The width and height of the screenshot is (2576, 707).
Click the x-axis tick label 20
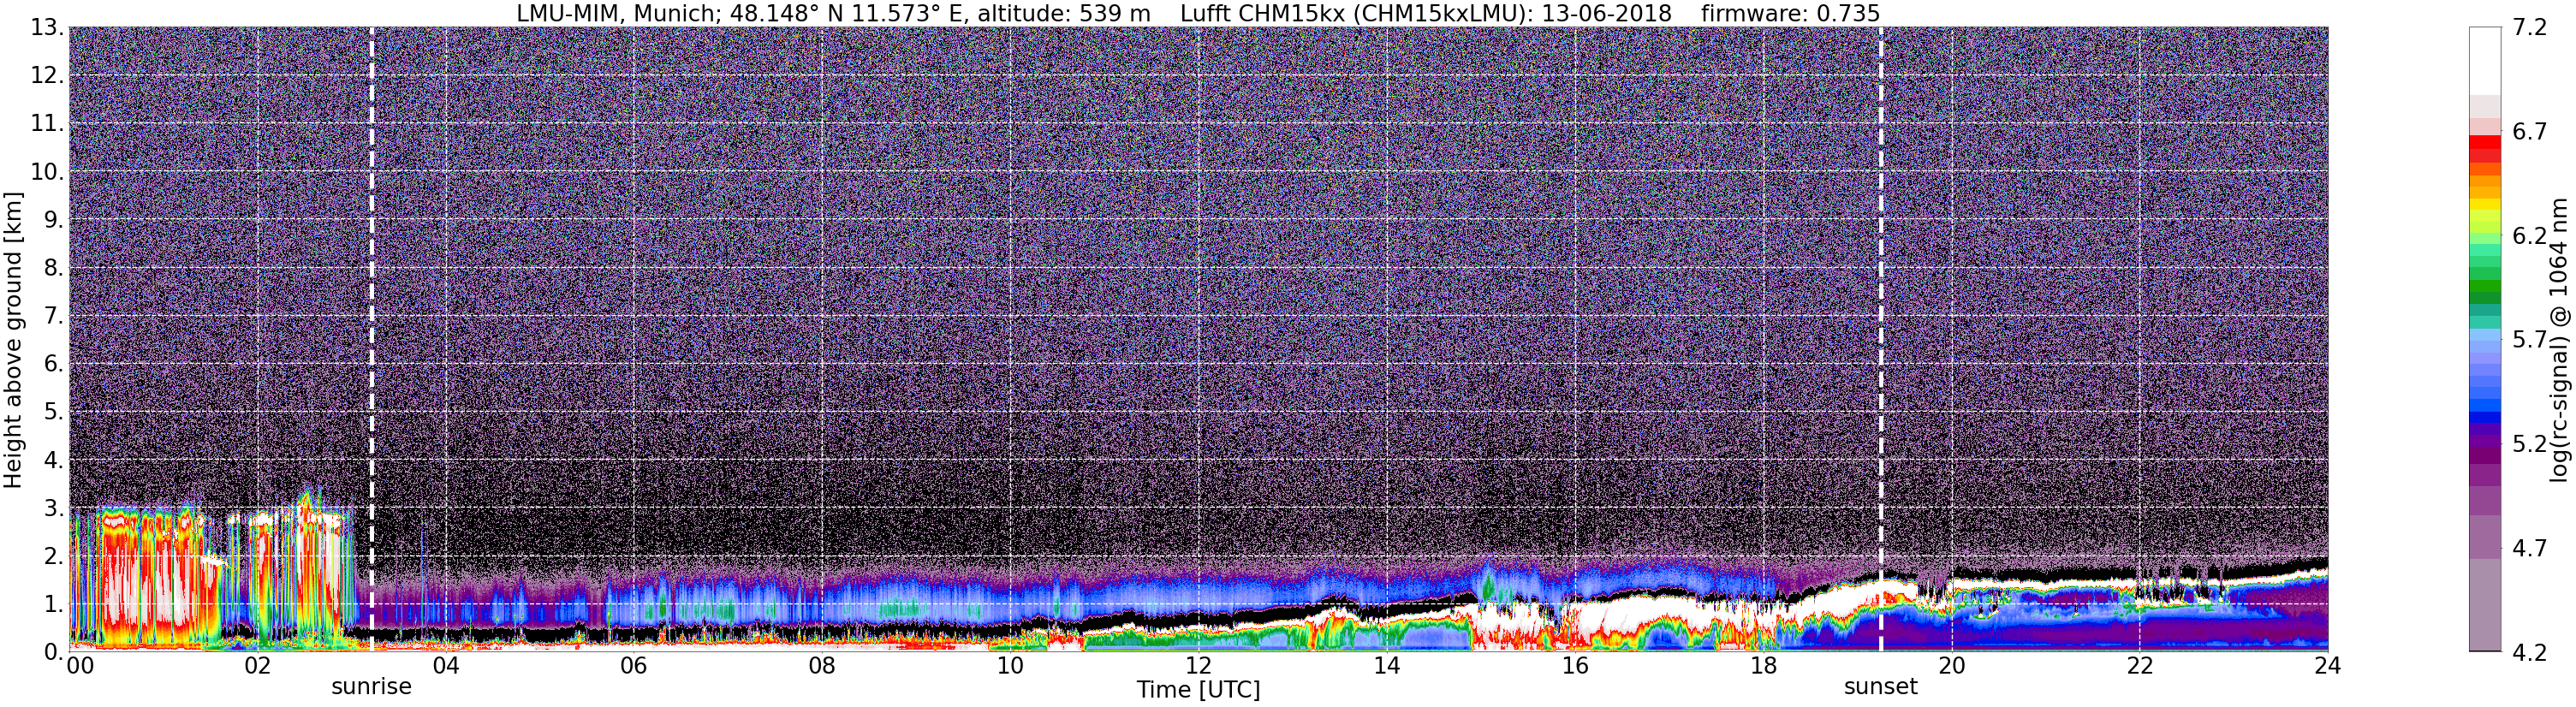[1951, 666]
